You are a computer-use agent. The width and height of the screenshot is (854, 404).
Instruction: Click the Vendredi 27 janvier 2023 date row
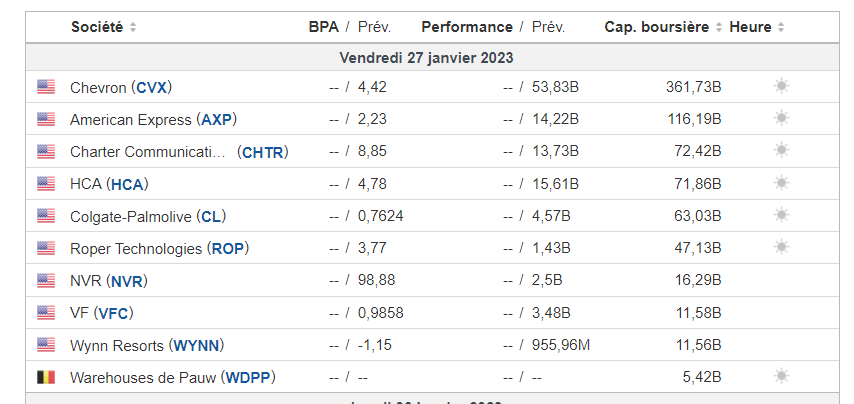(426, 58)
